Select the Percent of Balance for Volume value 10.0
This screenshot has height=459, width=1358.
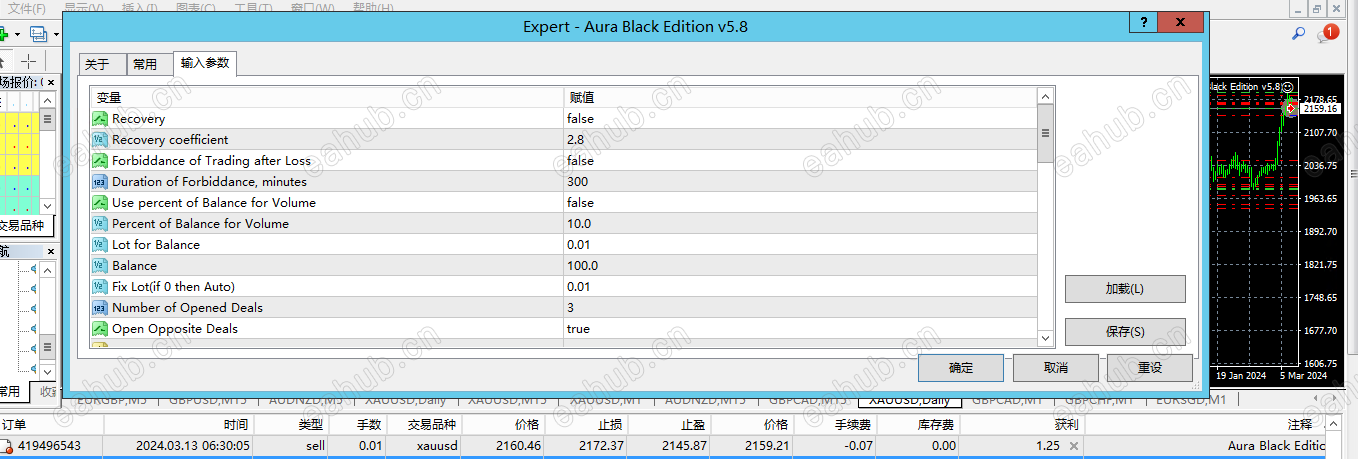pos(579,224)
